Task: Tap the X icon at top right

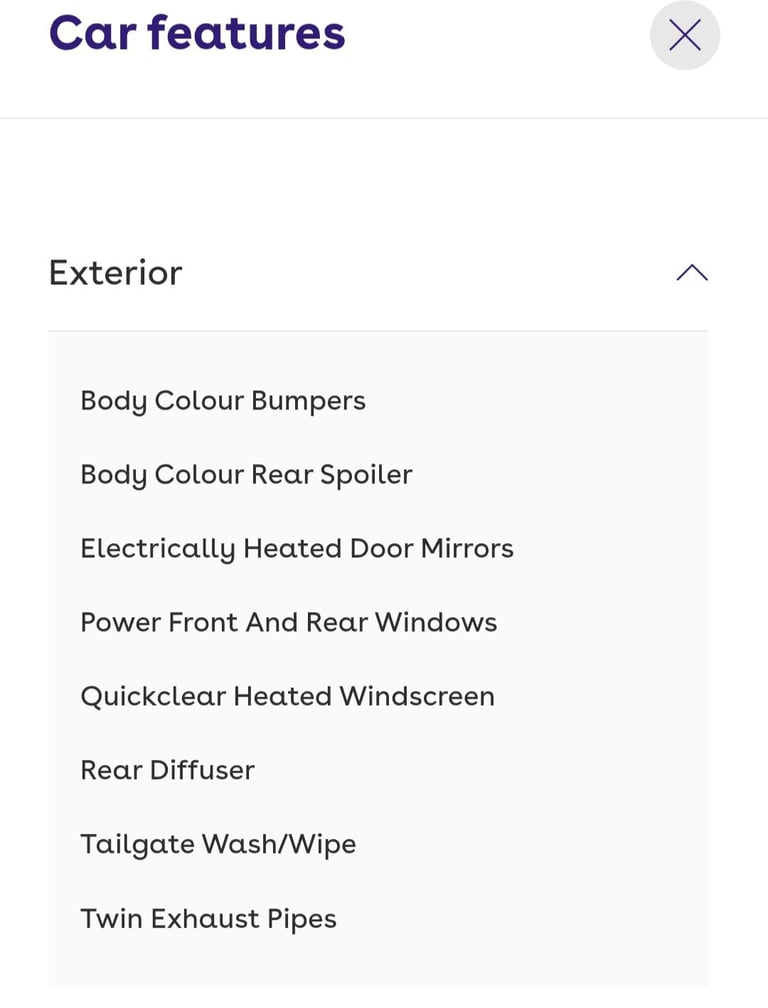Action: [x=685, y=36]
